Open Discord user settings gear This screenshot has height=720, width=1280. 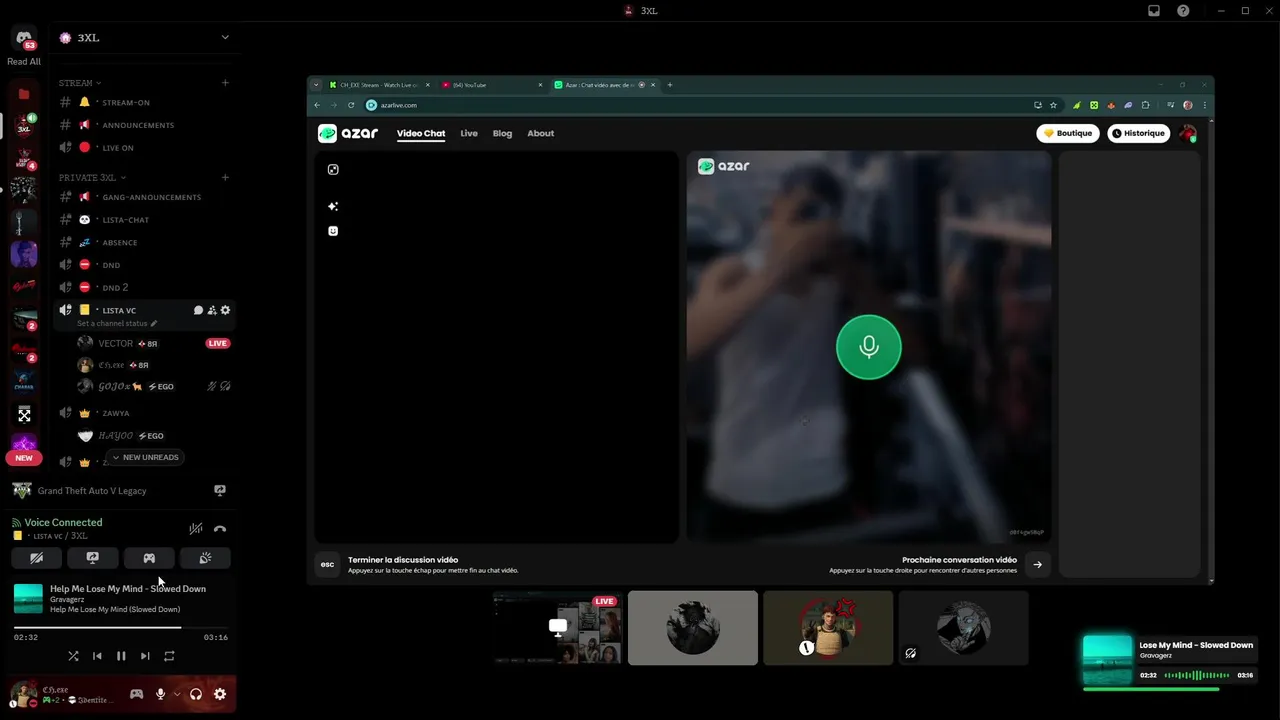[x=220, y=694]
